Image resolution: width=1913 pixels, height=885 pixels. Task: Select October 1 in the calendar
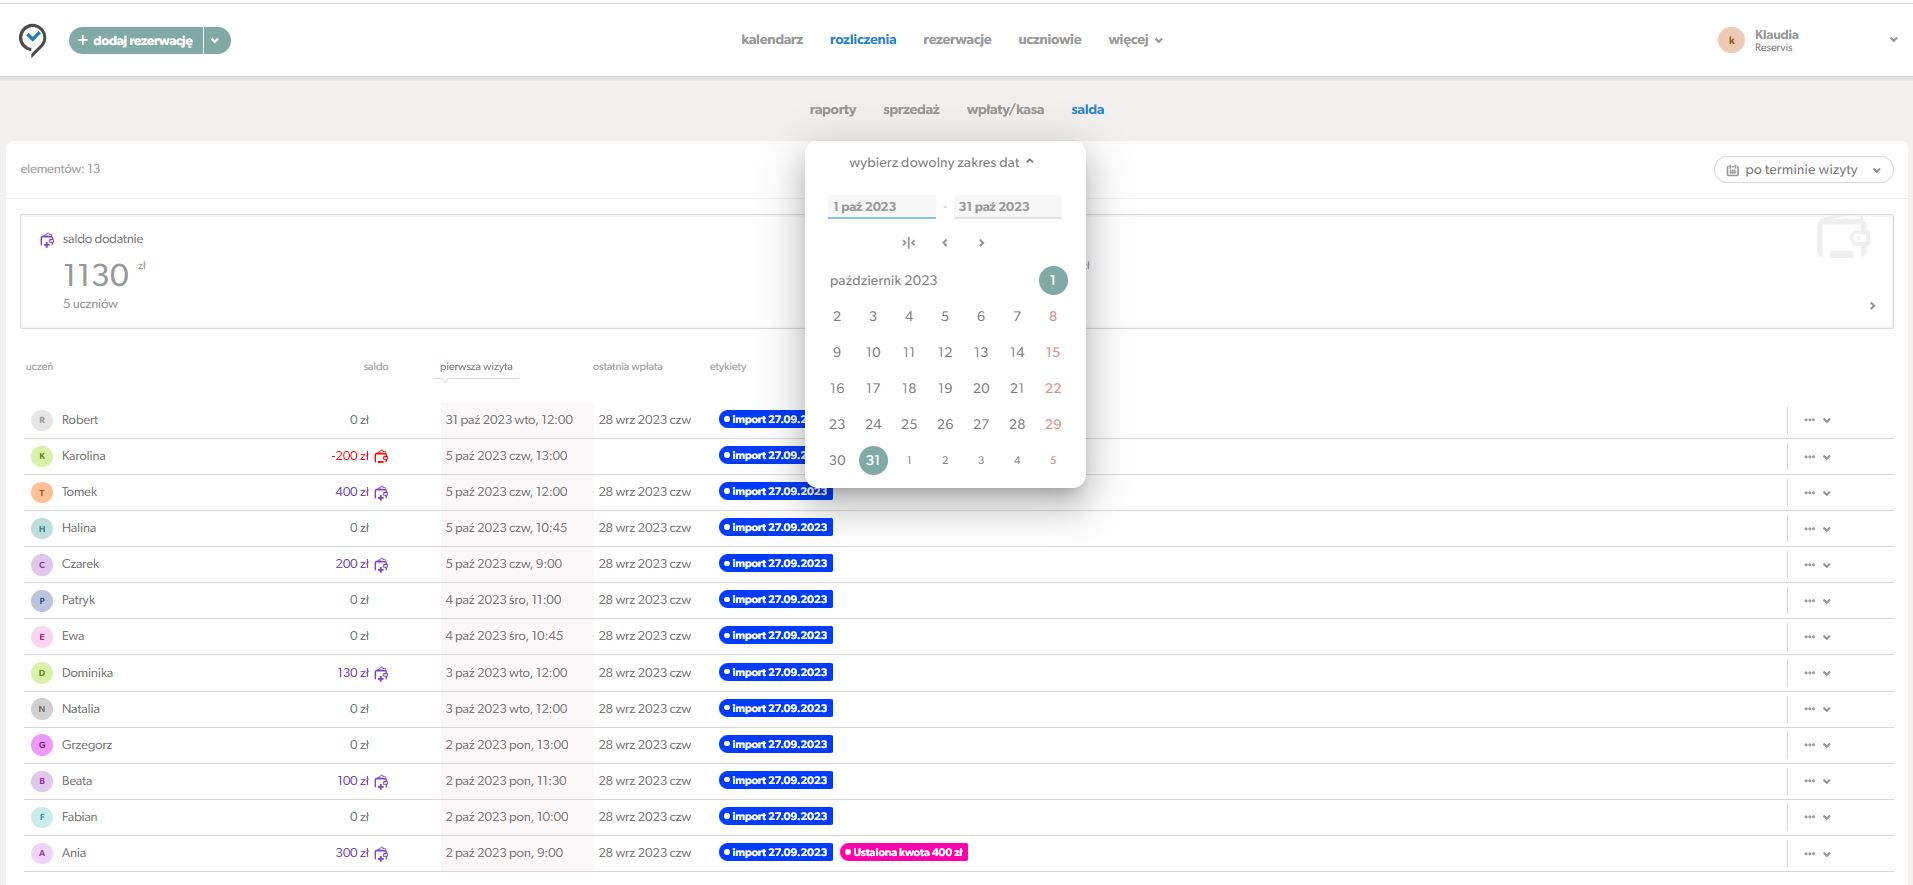1053,280
